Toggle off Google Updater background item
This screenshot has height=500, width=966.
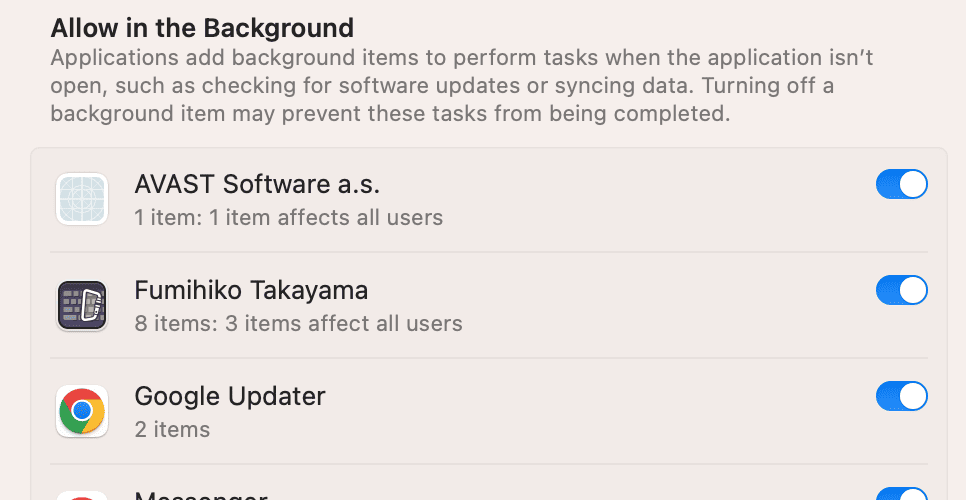(901, 397)
